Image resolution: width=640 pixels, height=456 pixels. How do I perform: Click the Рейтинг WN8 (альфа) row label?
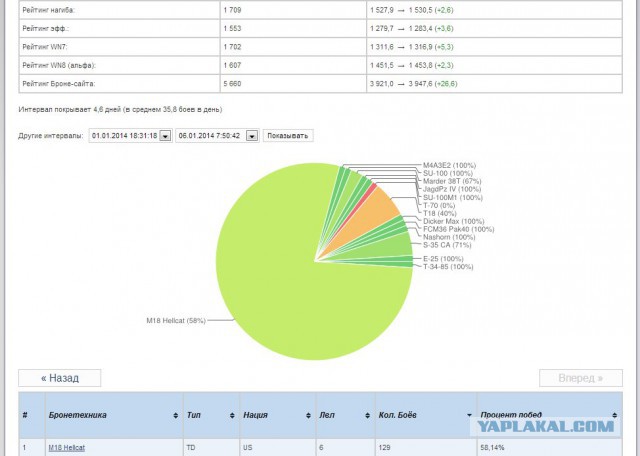coord(59,65)
